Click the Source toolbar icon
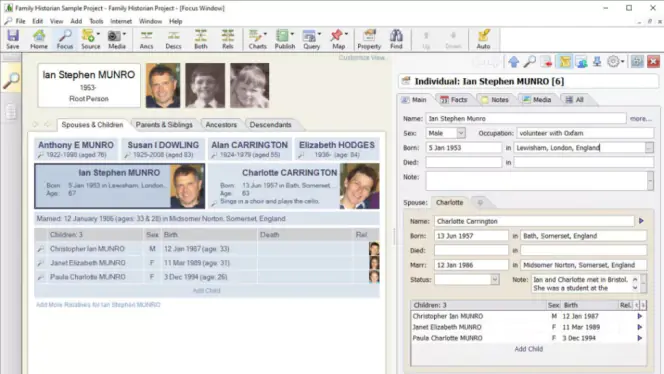The height and width of the screenshot is (374, 664). coord(90,39)
